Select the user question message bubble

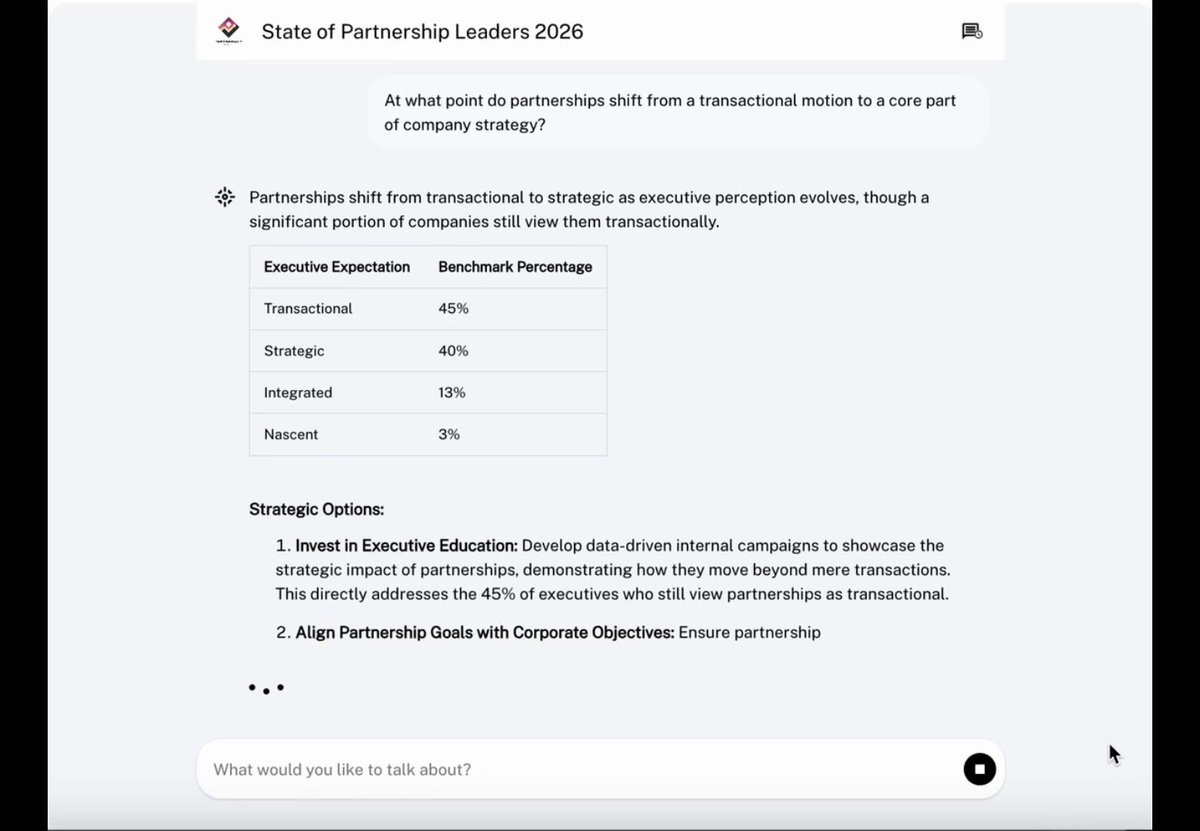678,113
